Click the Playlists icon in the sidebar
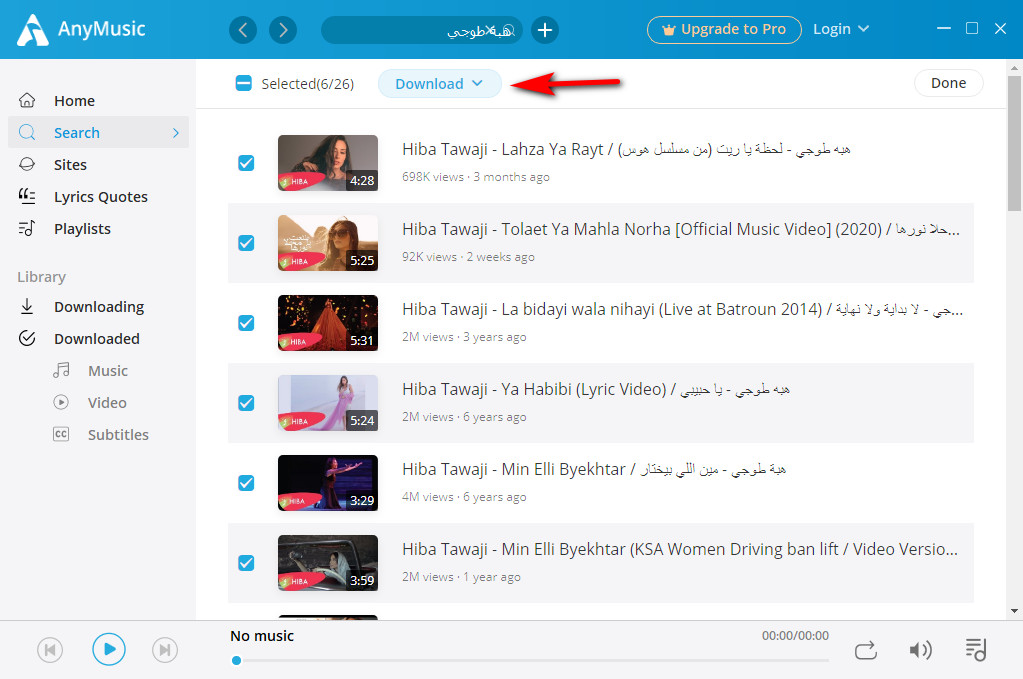Image resolution: width=1023 pixels, height=679 pixels. [27, 228]
